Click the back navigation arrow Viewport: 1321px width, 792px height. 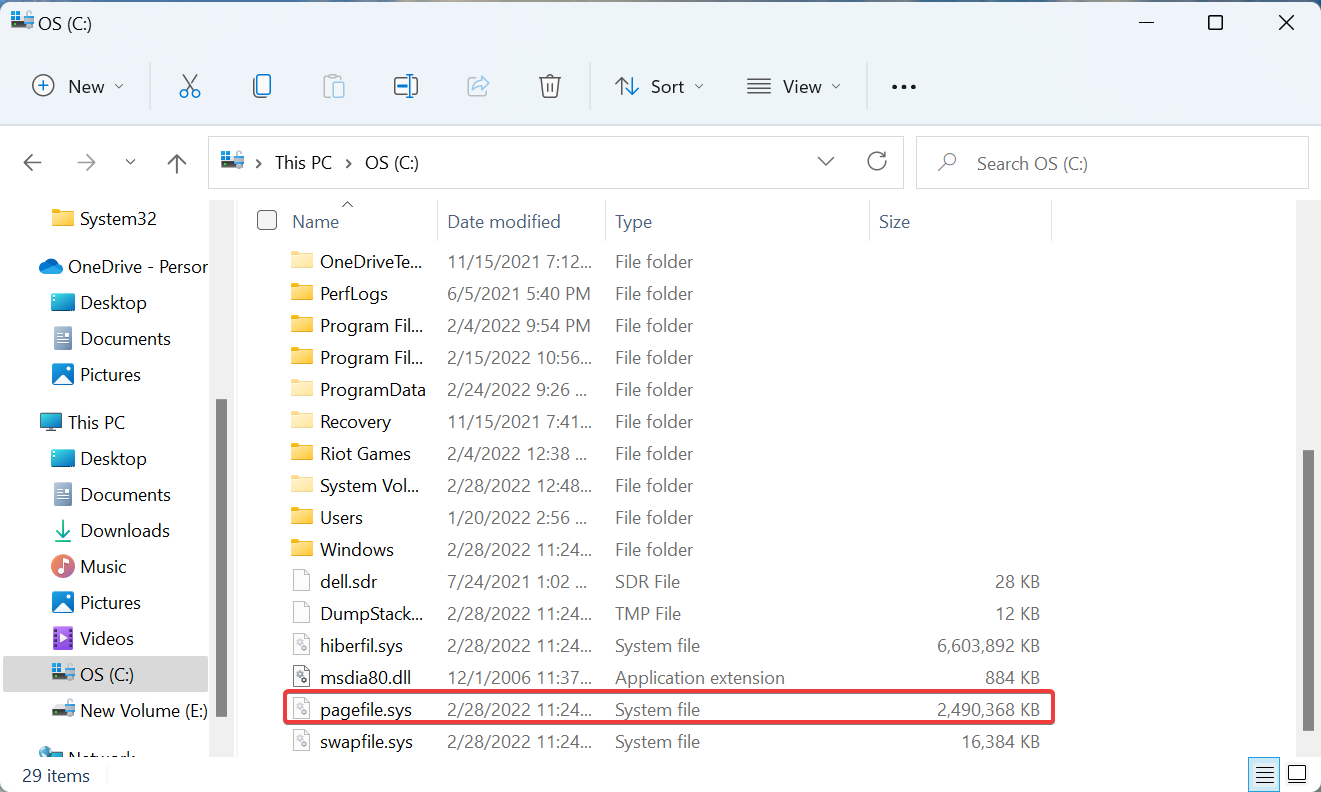(x=32, y=162)
